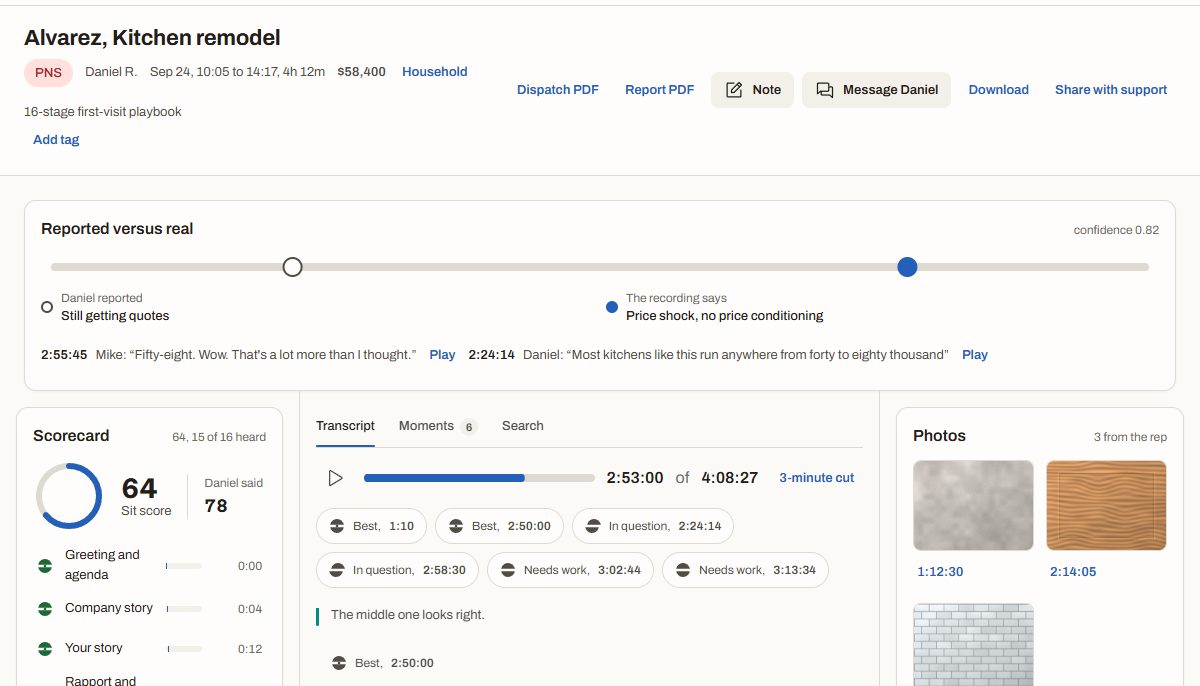Click the hollow Daniel reported slider handle
Viewport: 1200px width, 686px height.
coord(292,267)
